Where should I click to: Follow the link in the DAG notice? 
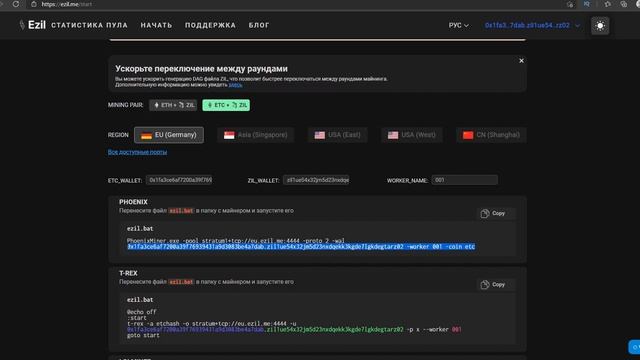pos(235,85)
